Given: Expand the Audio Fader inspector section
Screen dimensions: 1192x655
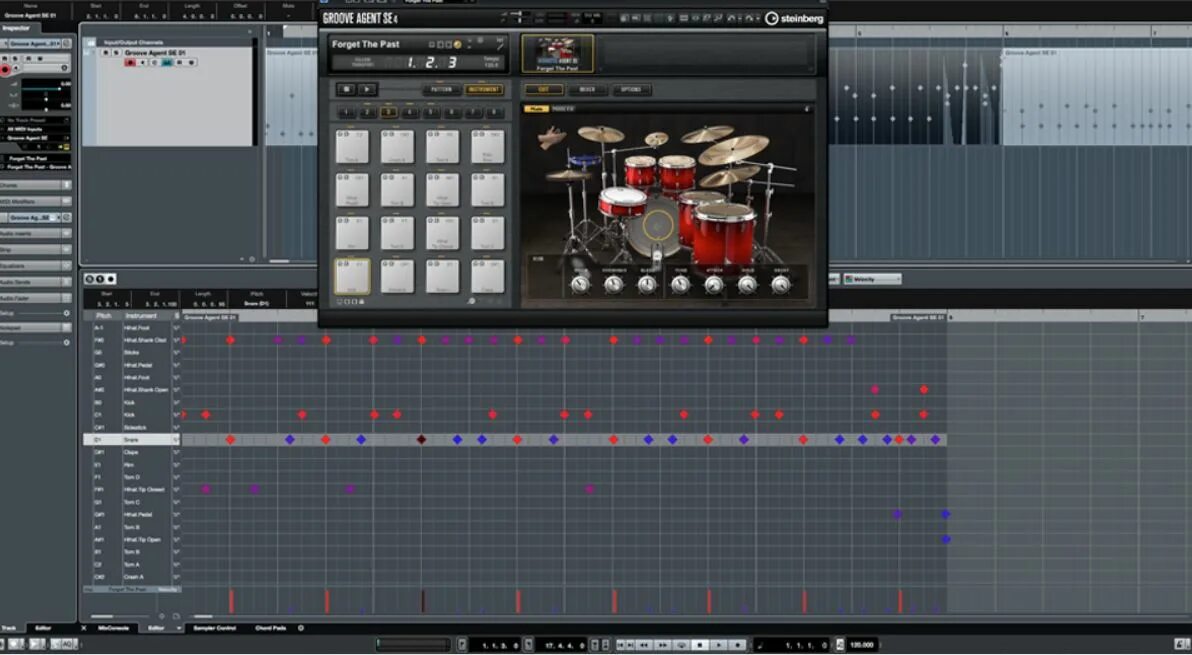Looking at the screenshot, I should coord(36,298).
